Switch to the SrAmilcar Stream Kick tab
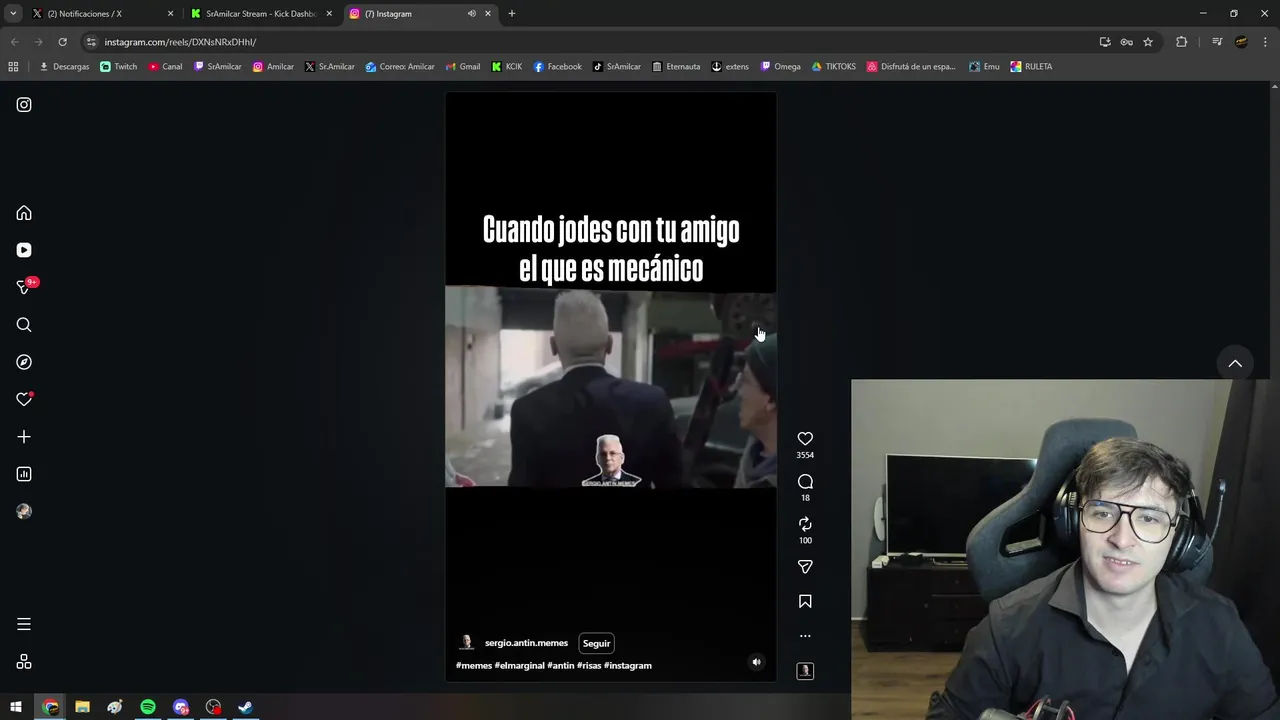Screen dimensions: 1280x720 point(260,14)
